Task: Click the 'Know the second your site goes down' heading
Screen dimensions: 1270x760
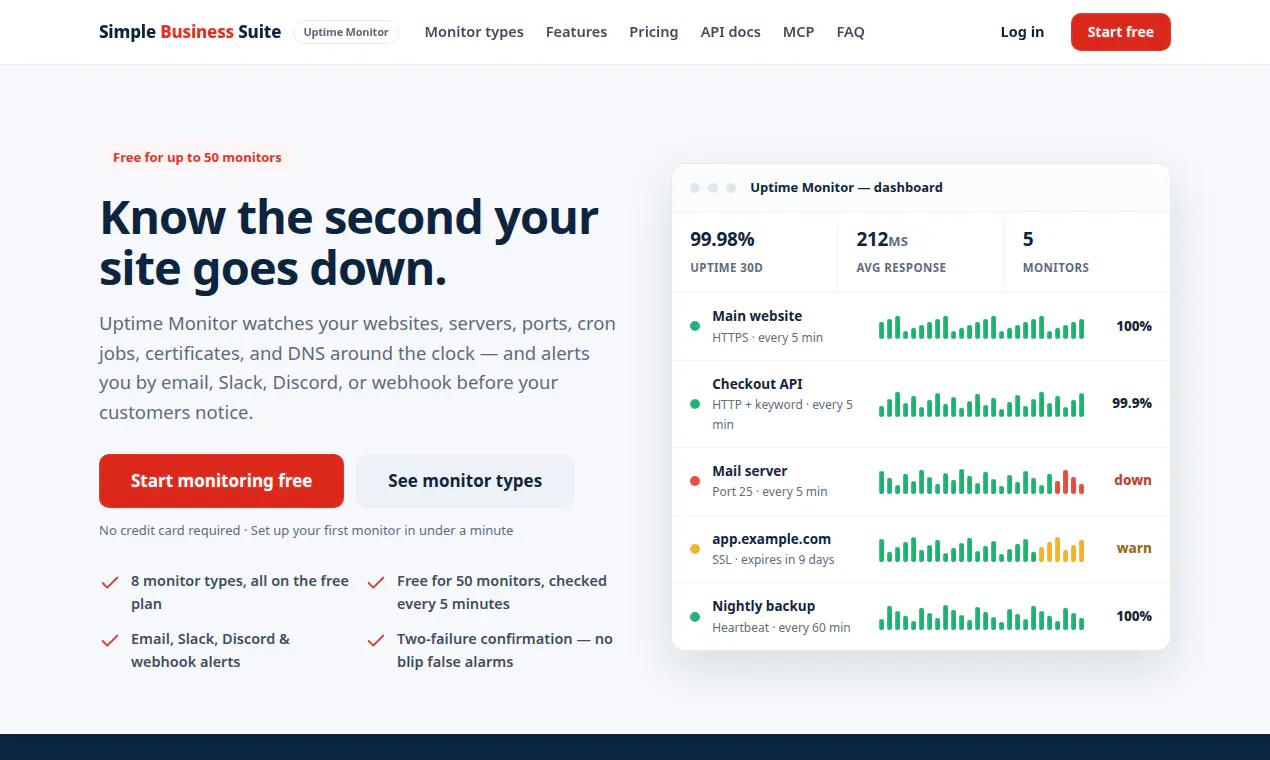Action: [x=349, y=243]
